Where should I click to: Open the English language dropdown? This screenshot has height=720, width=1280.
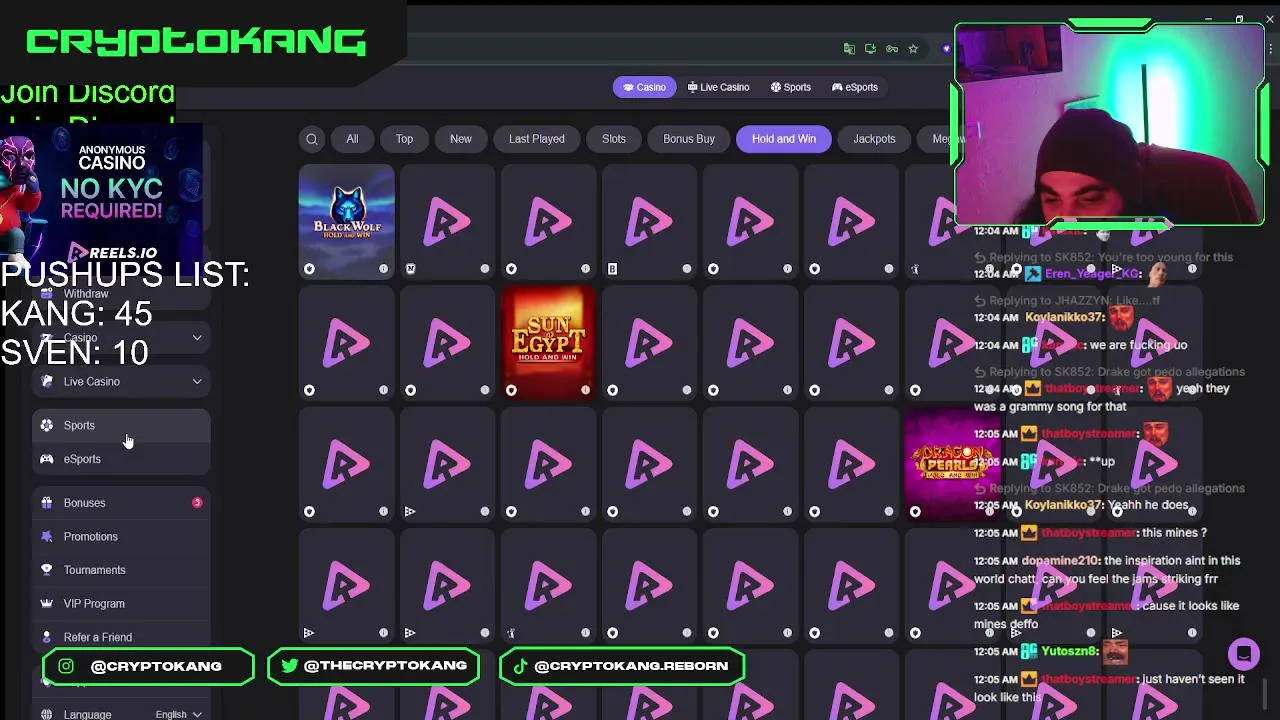pyautogui.click(x=178, y=714)
